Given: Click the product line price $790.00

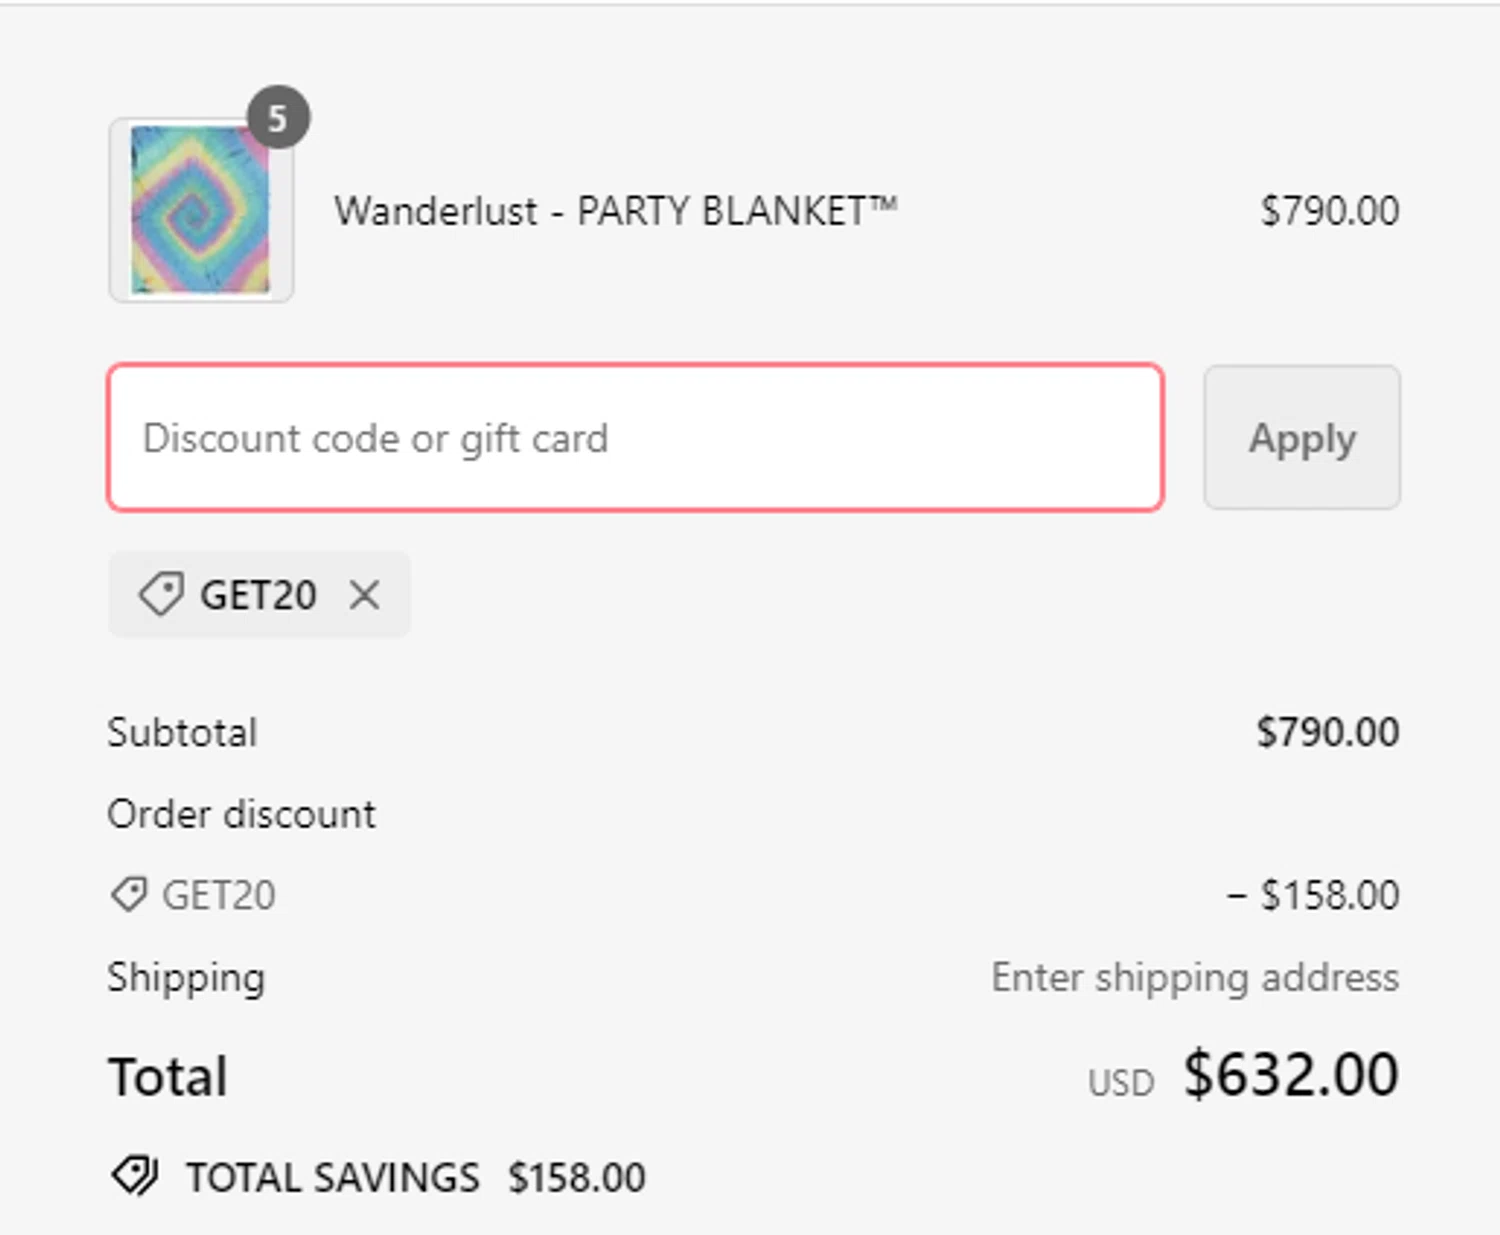Looking at the screenshot, I should (x=1329, y=211).
